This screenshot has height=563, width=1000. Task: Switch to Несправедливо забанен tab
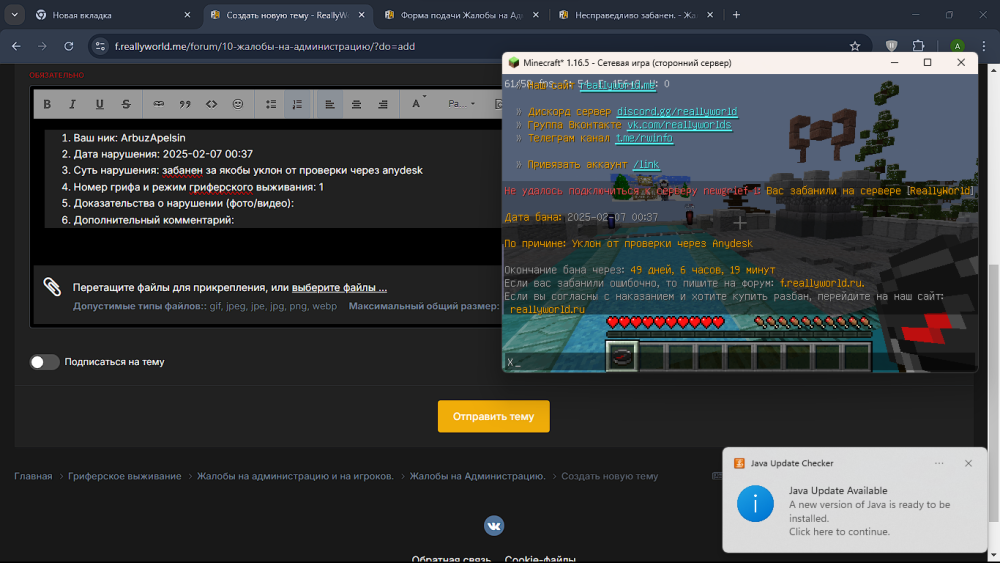point(635,15)
